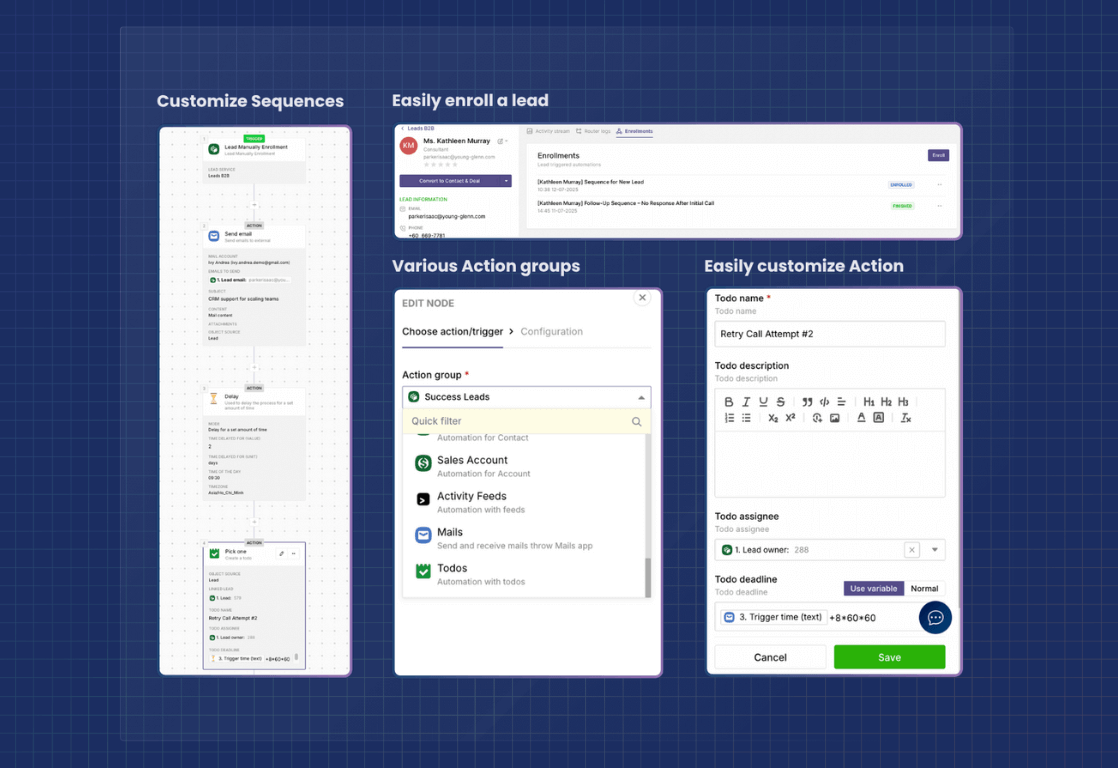The height and width of the screenshot is (768, 1118).
Task: Click the green Save button
Action: coord(889,657)
